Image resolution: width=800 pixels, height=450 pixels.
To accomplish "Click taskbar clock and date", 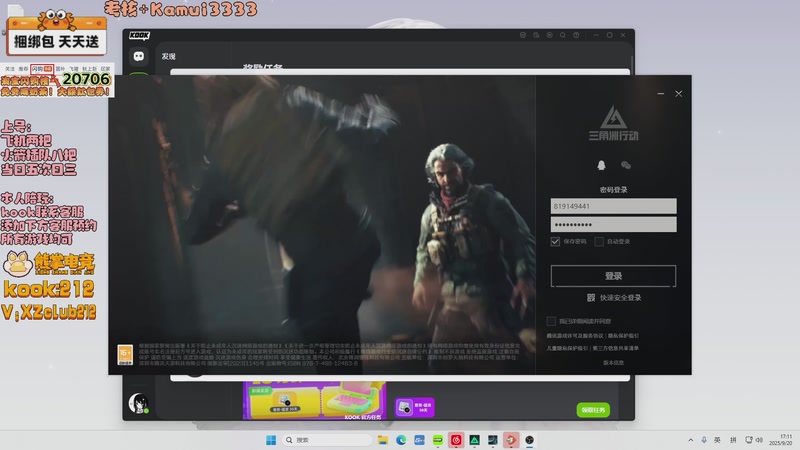I will coord(782,440).
